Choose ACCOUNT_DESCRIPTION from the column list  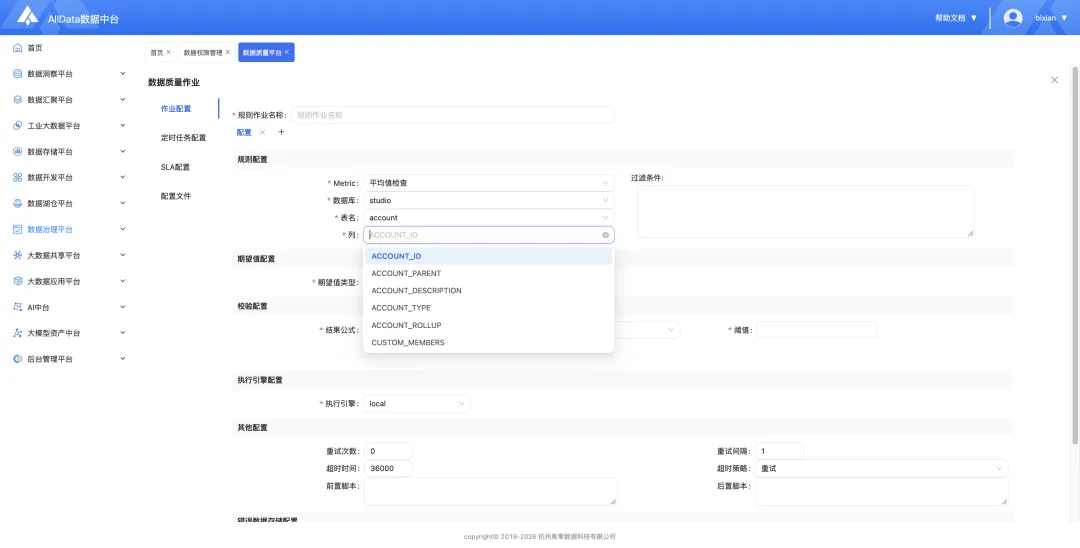point(489,291)
